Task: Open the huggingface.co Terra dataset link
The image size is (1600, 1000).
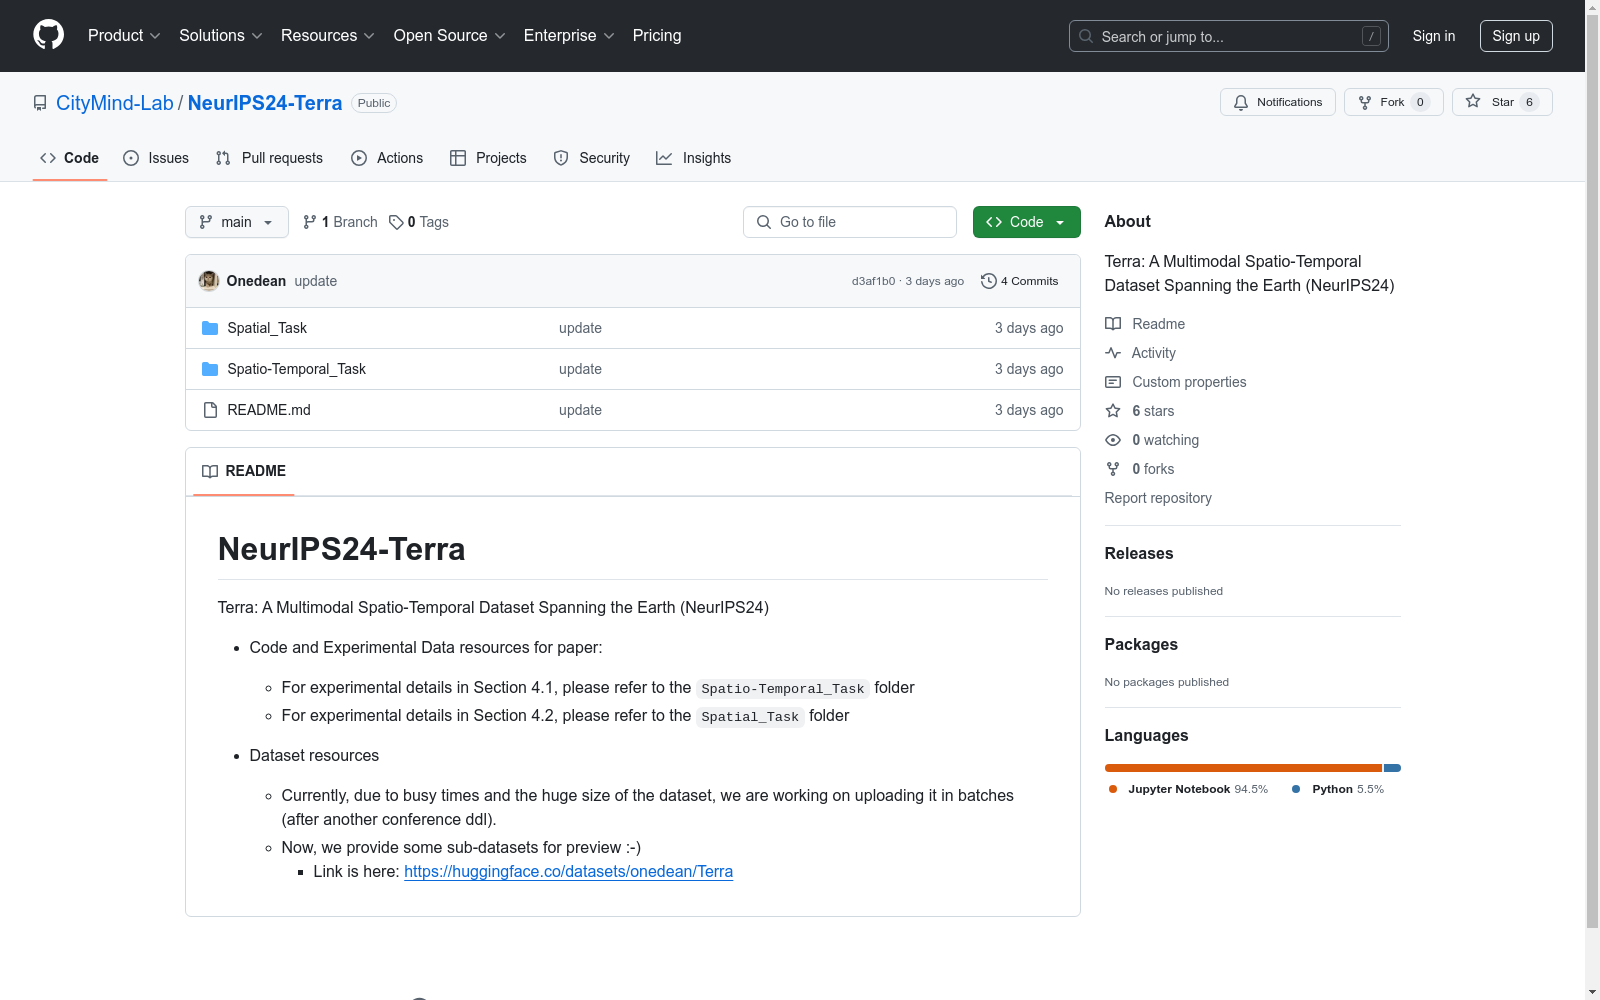Action: [568, 872]
